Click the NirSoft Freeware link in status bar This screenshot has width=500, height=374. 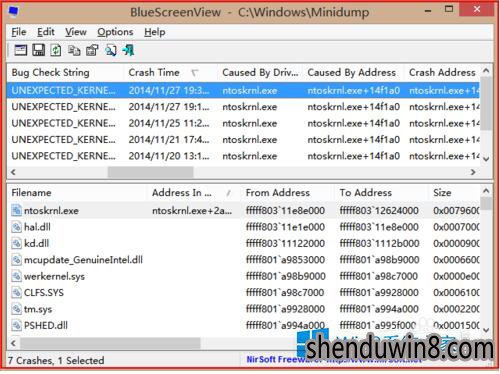click(x=333, y=359)
